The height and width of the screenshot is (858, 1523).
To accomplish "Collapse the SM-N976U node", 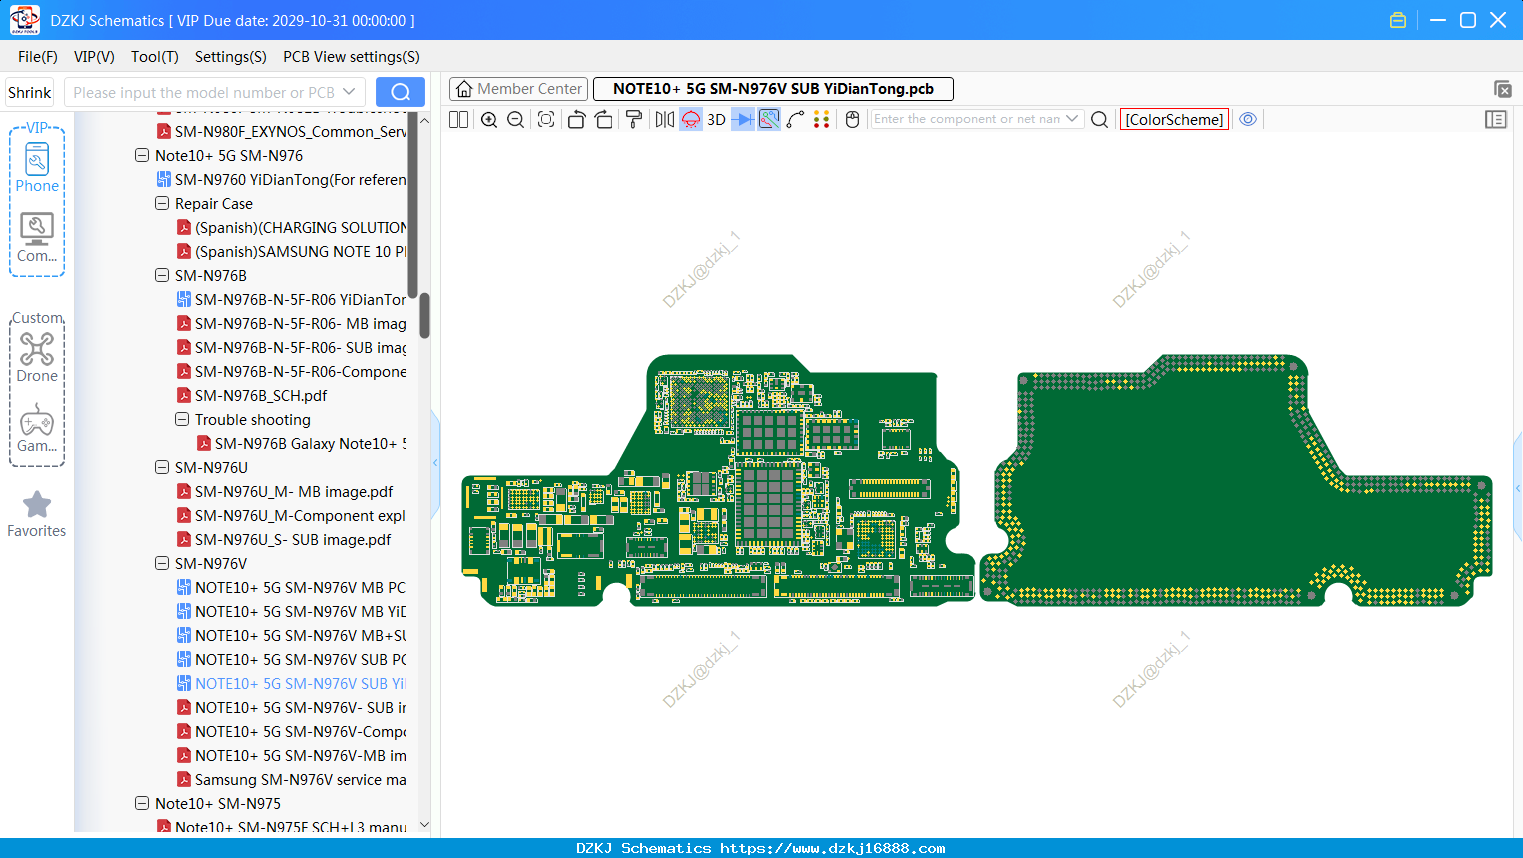I will click(162, 468).
